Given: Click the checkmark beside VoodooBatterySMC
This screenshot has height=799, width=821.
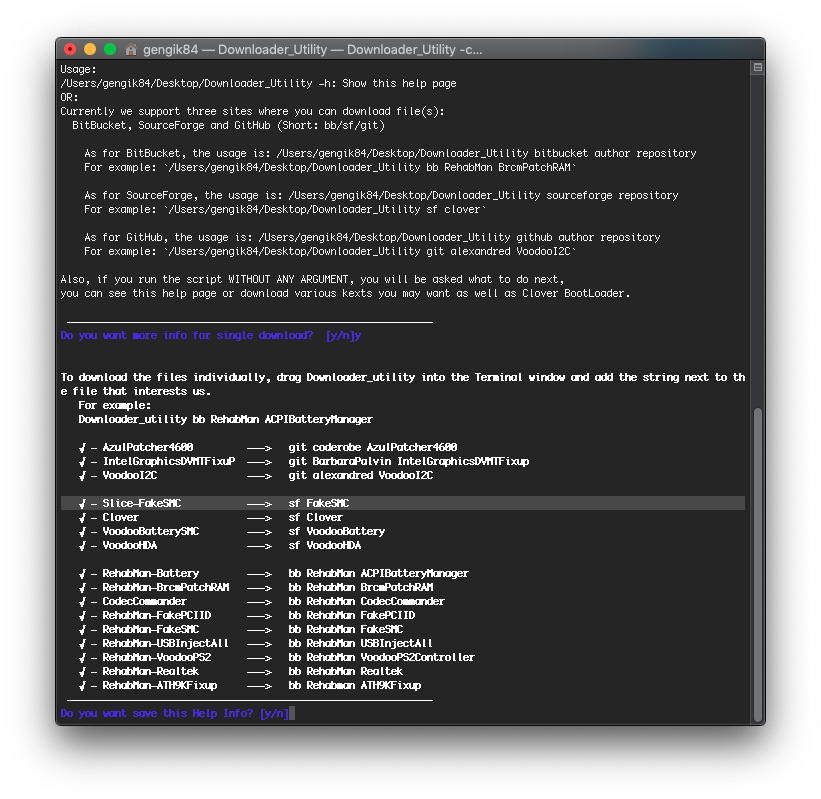Looking at the screenshot, I should click(x=82, y=531).
